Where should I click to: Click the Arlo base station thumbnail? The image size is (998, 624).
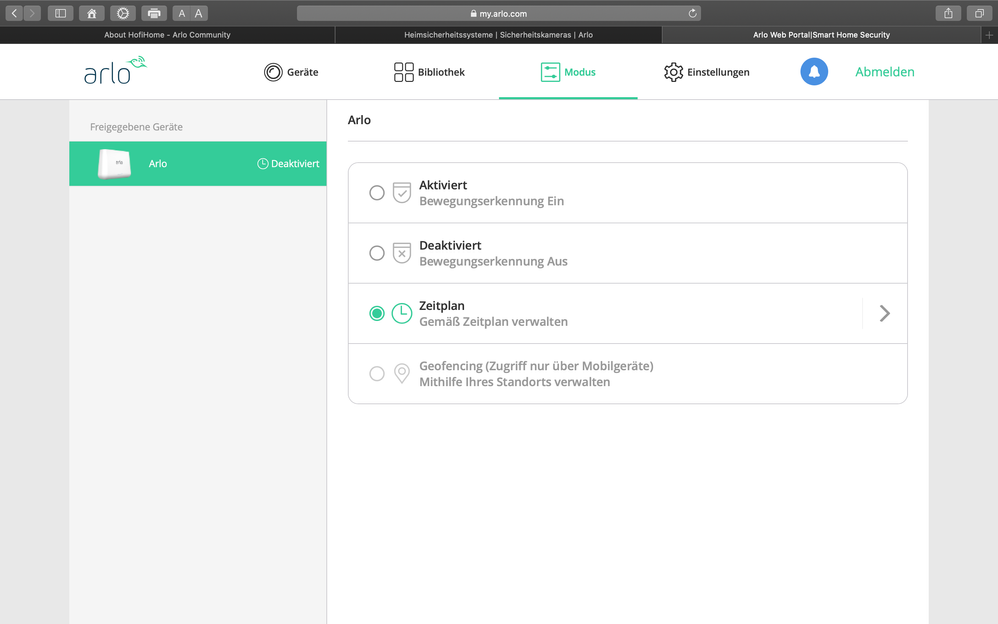[x=114, y=164]
